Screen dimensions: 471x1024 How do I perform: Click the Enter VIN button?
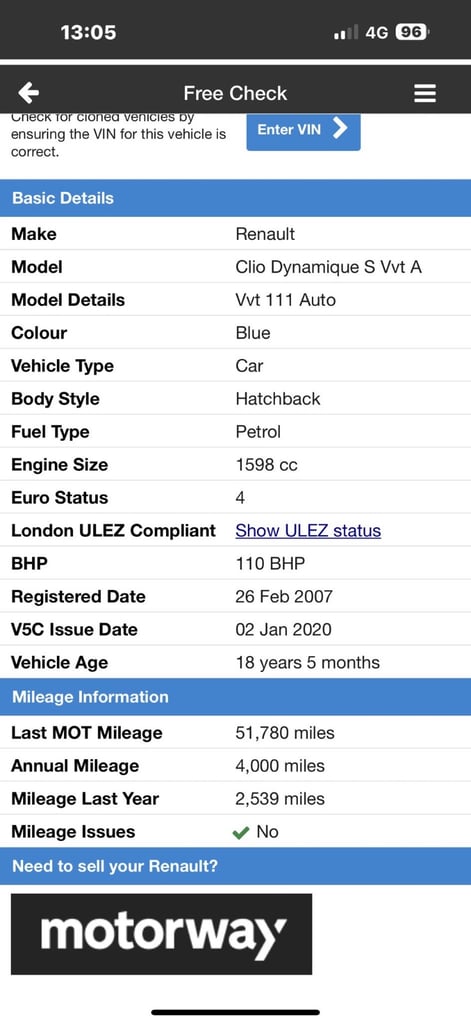click(x=303, y=131)
